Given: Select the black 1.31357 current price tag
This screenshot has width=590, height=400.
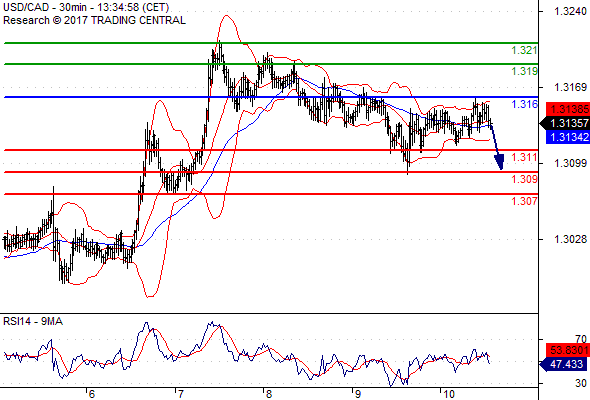Looking at the screenshot, I should pyautogui.click(x=565, y=123).
